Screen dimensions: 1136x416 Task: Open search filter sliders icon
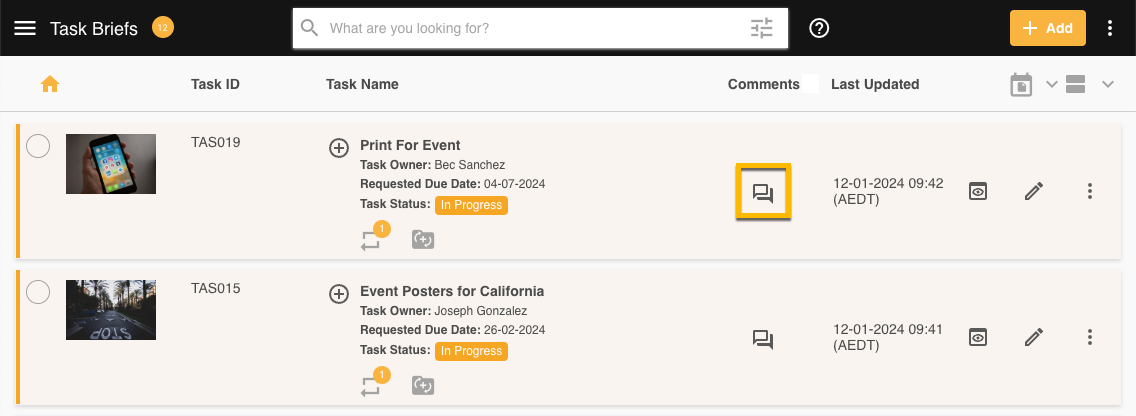click(x=762, y=28)
